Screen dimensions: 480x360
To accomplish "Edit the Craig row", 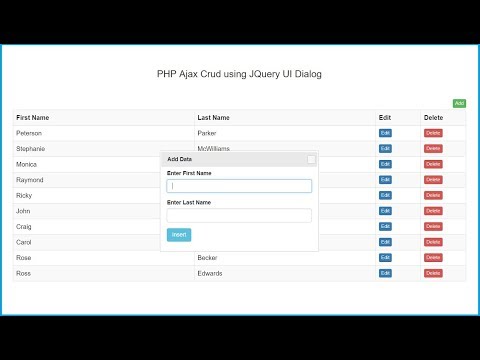I will [385, 227].
